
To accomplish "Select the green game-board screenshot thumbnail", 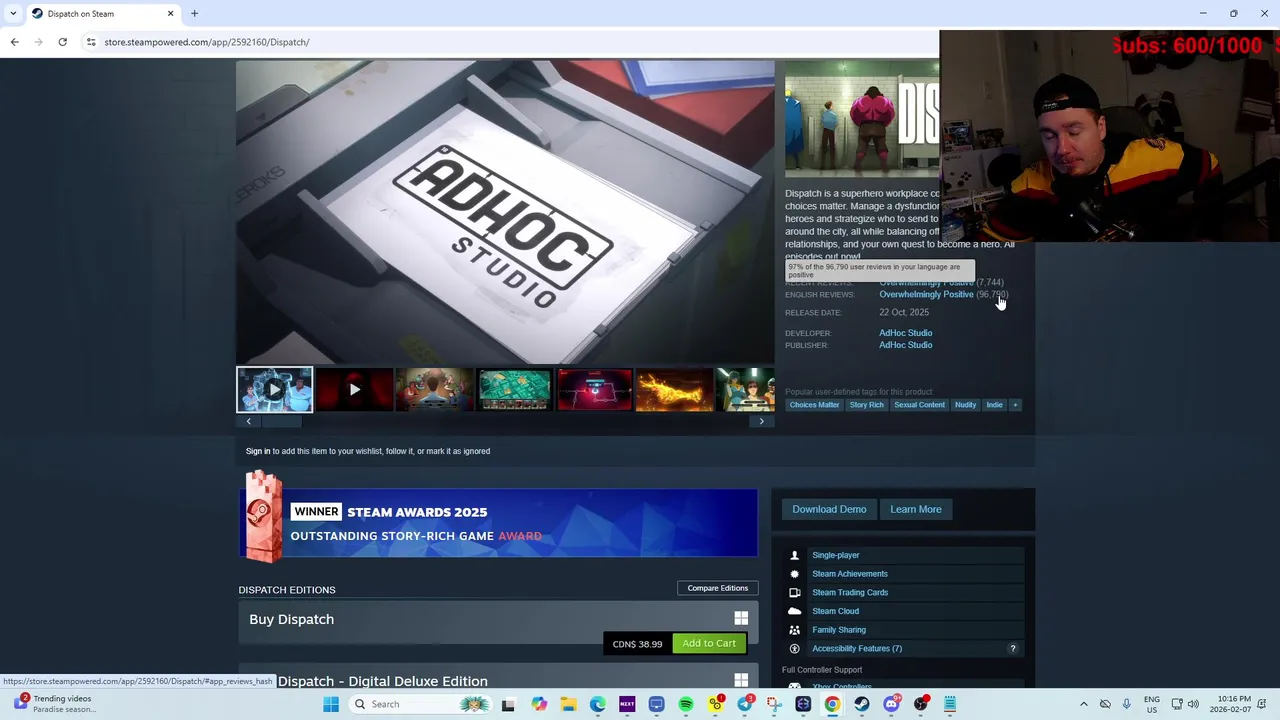I will (x=515, y=390).
